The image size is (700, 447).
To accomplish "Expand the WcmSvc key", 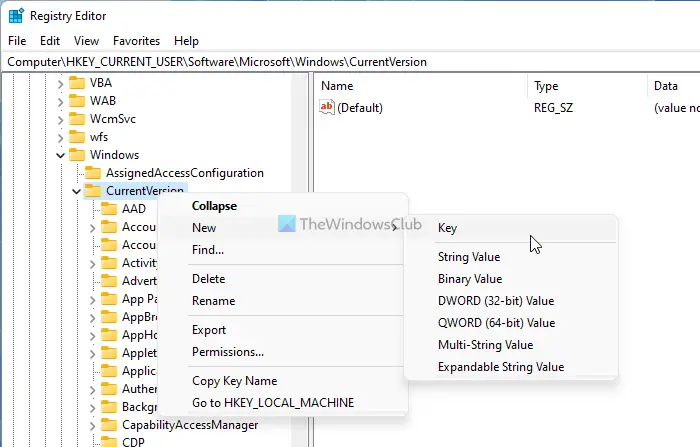I will tap(60, 119).
